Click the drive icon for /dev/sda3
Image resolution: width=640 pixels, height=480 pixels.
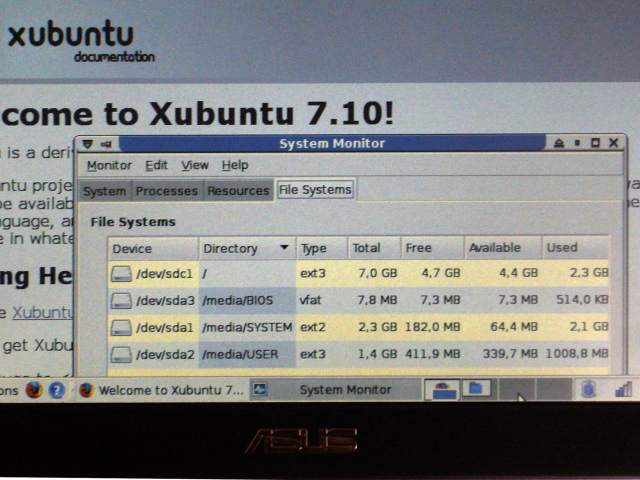[x=121, y=301]
